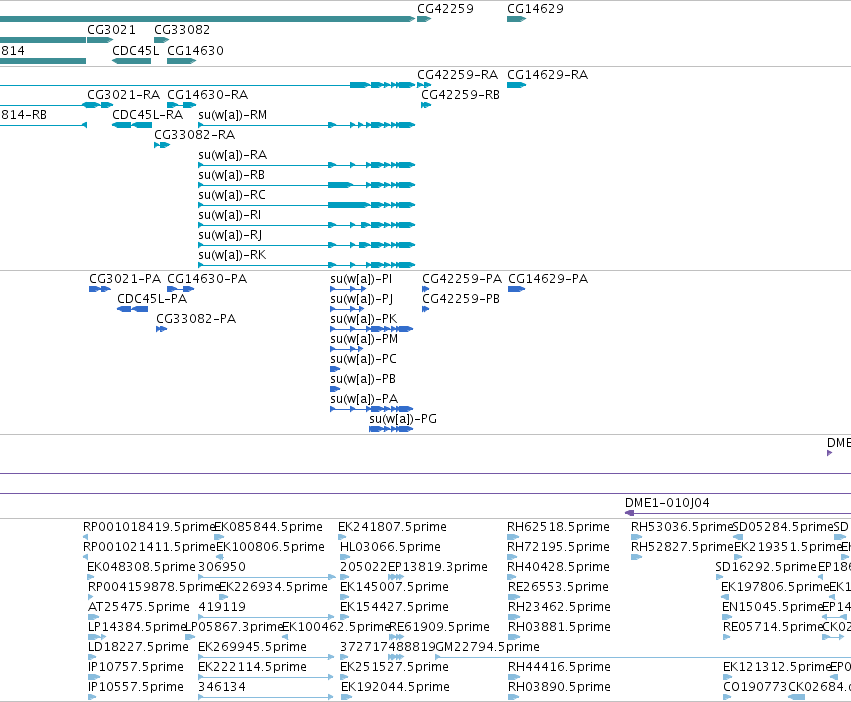Click the su(w[a])-PC protein label
The width and height of the screenshot is (851, 702).
(364, 359)
